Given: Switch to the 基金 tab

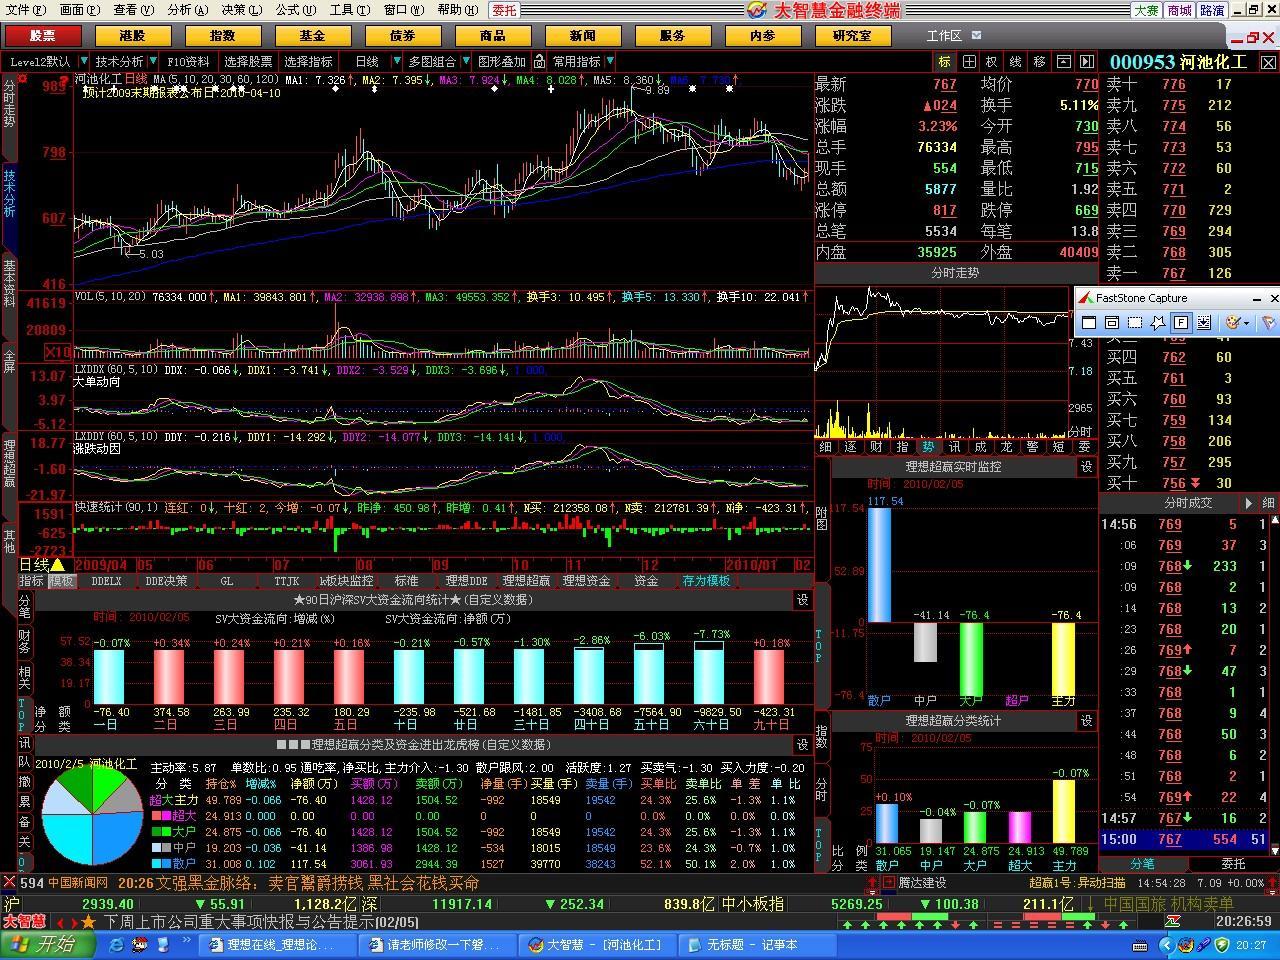Looking at the screenshot, I should click(x=312, y=36).
